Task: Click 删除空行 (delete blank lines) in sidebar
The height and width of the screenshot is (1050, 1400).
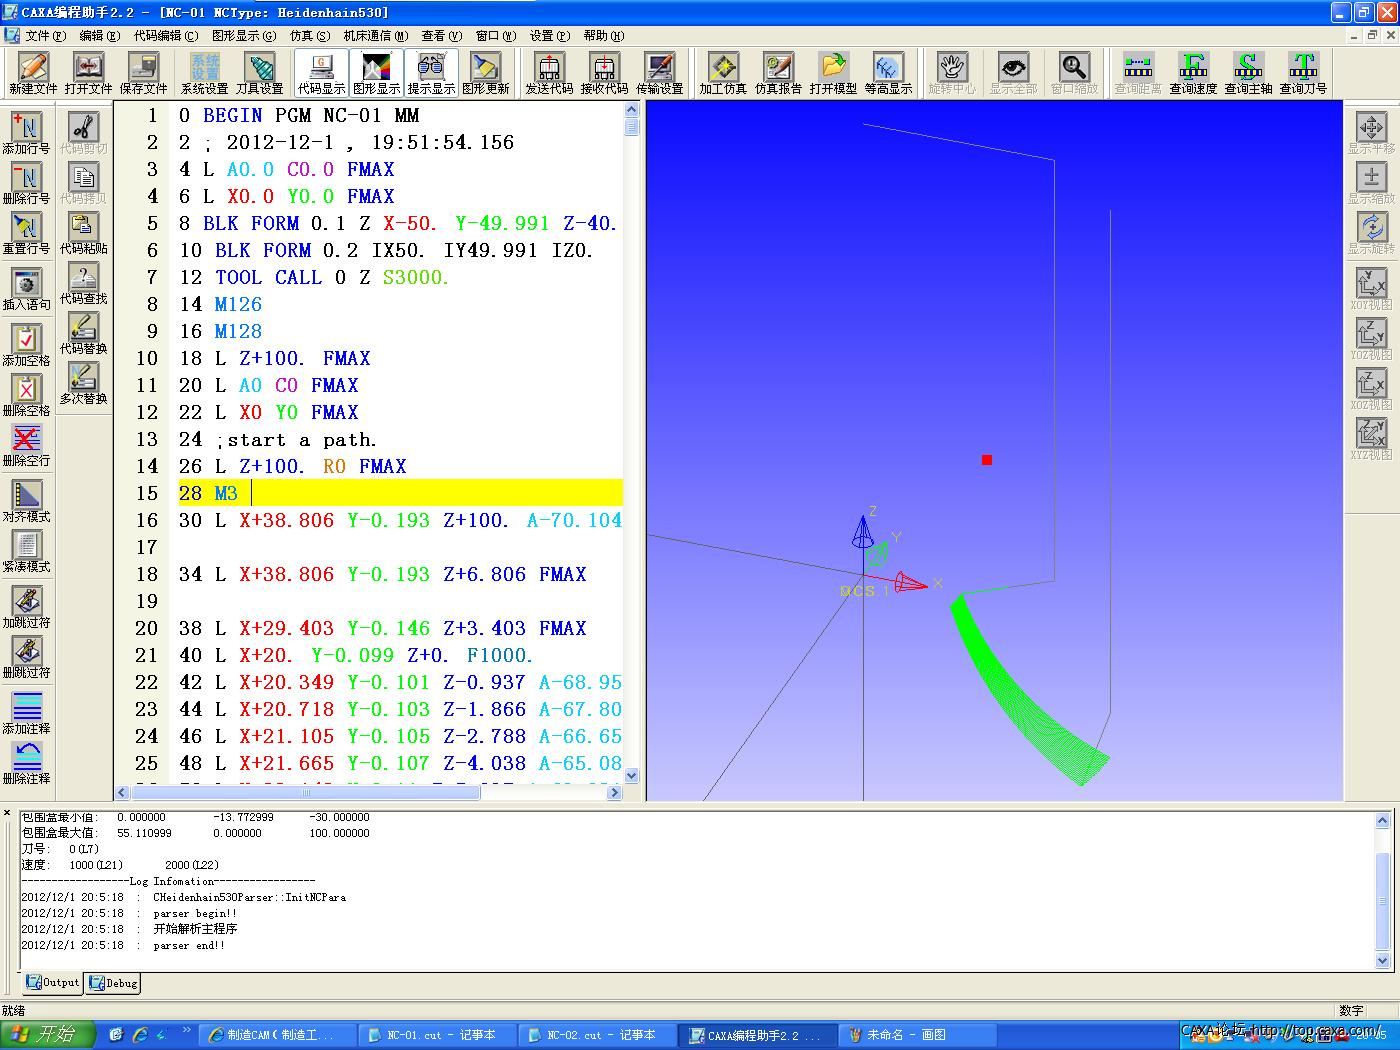Action: 26,445
